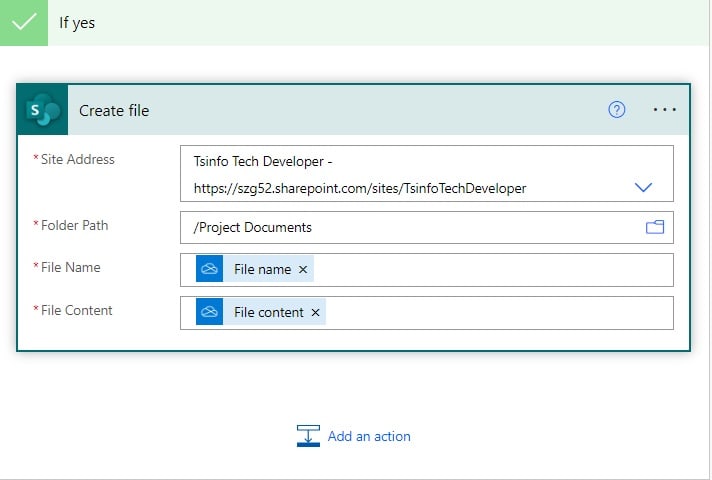Image resolution: width=712 pixels, height=480 pixels.
Task: Remove the File name dynamic token
Action: [x=303, y=269]
